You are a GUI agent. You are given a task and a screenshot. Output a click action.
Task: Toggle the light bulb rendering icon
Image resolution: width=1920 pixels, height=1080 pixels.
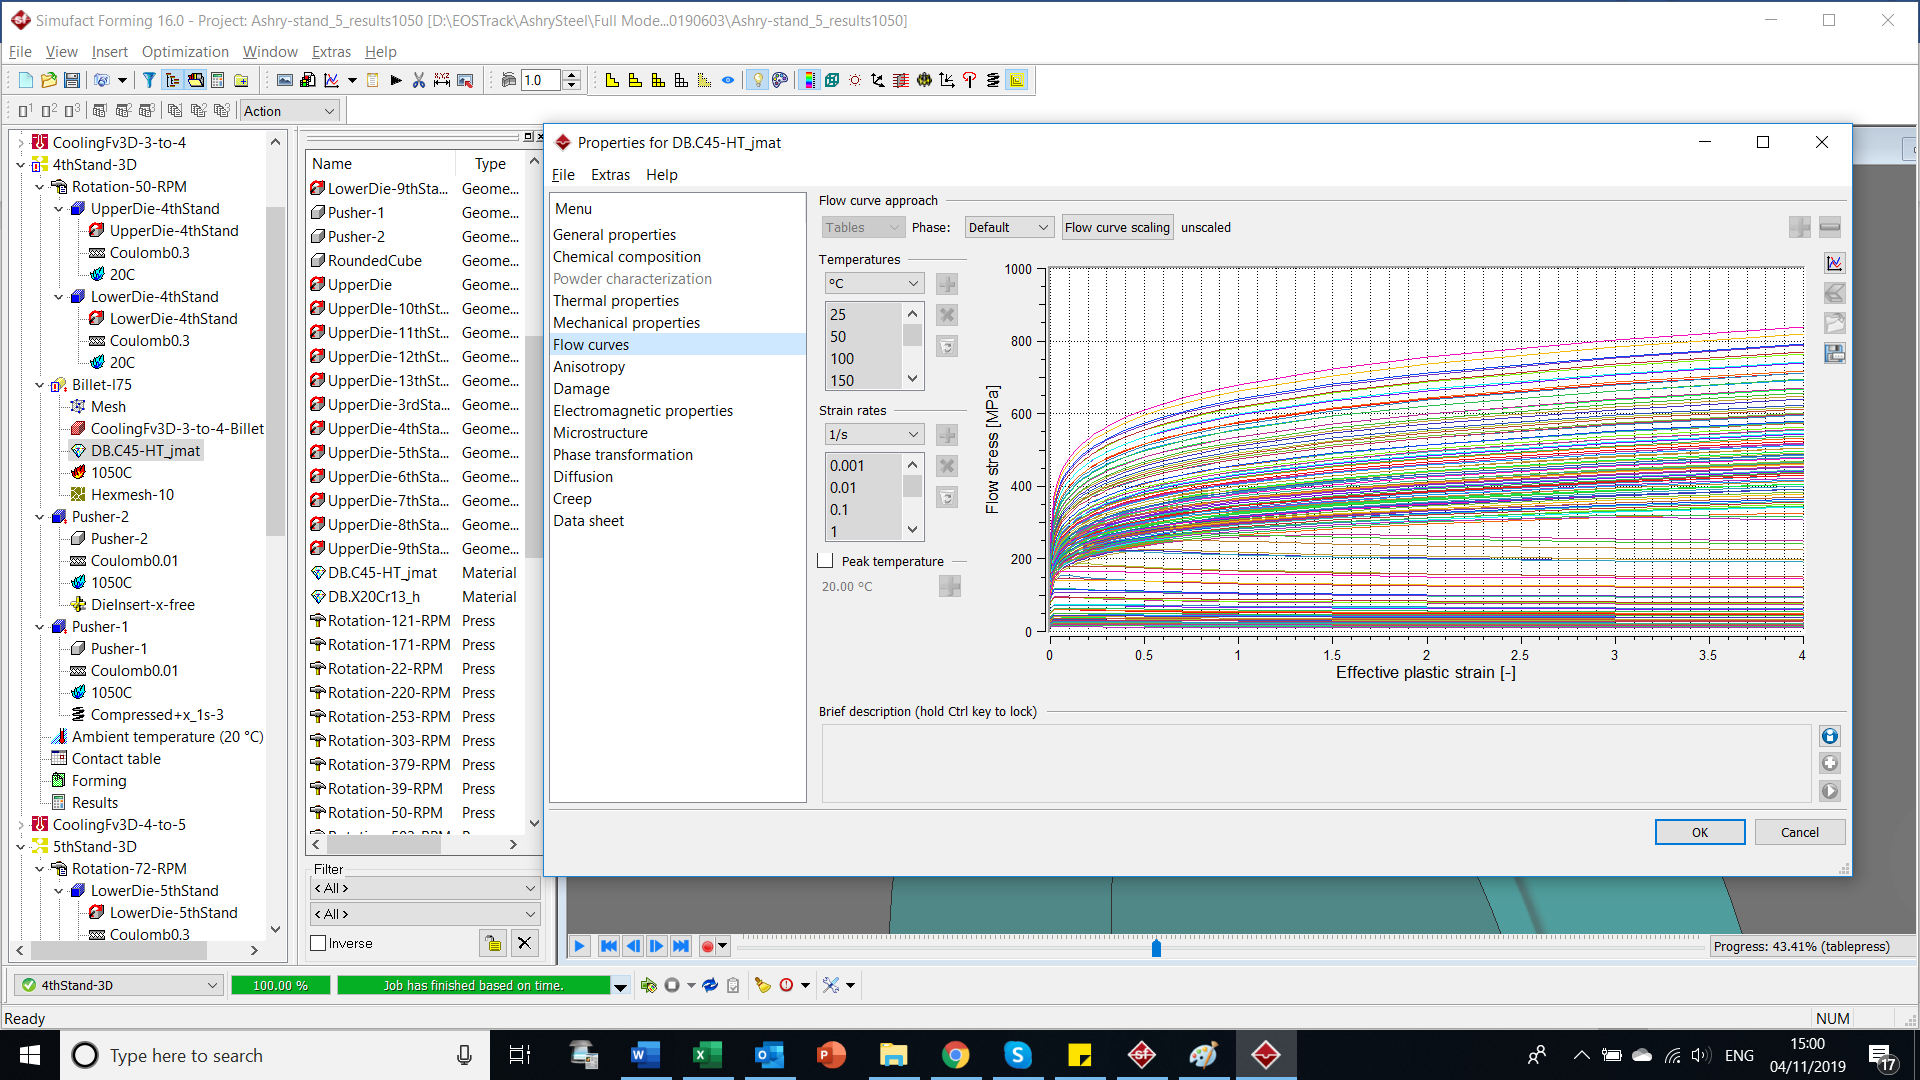758,80
